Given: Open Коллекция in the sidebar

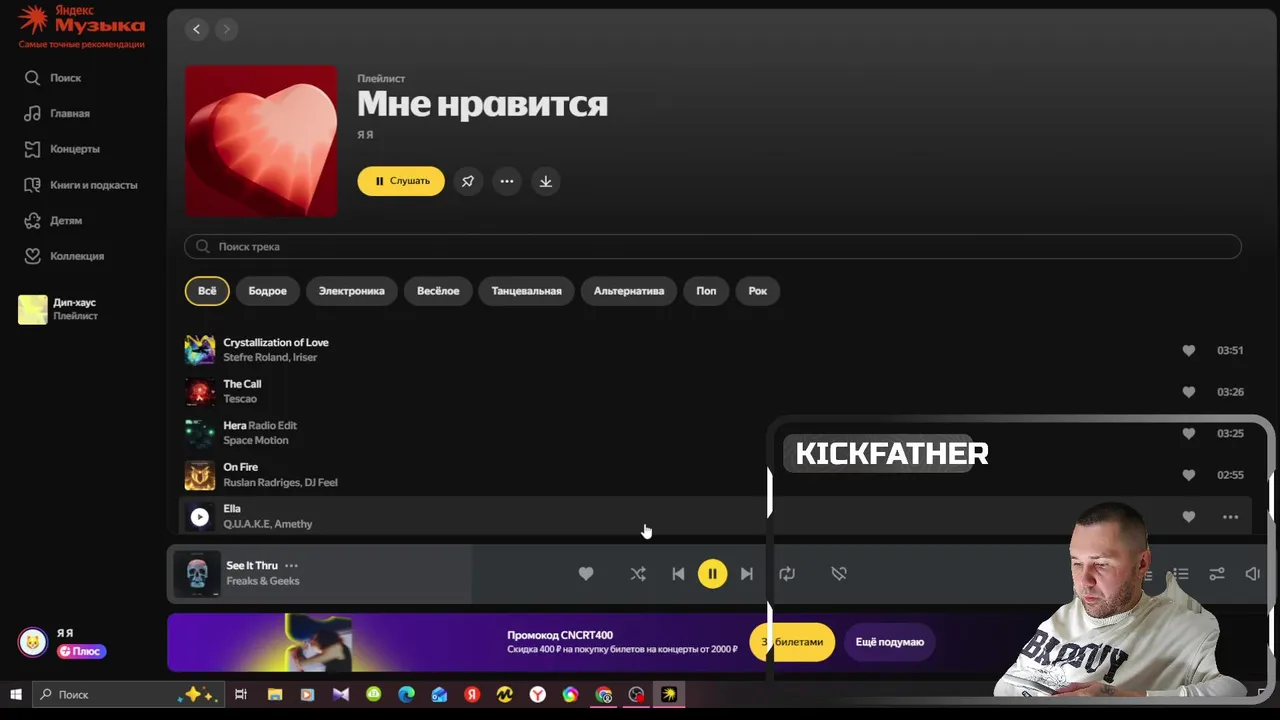Looking at the screenshot, I should tap(64, 256).
